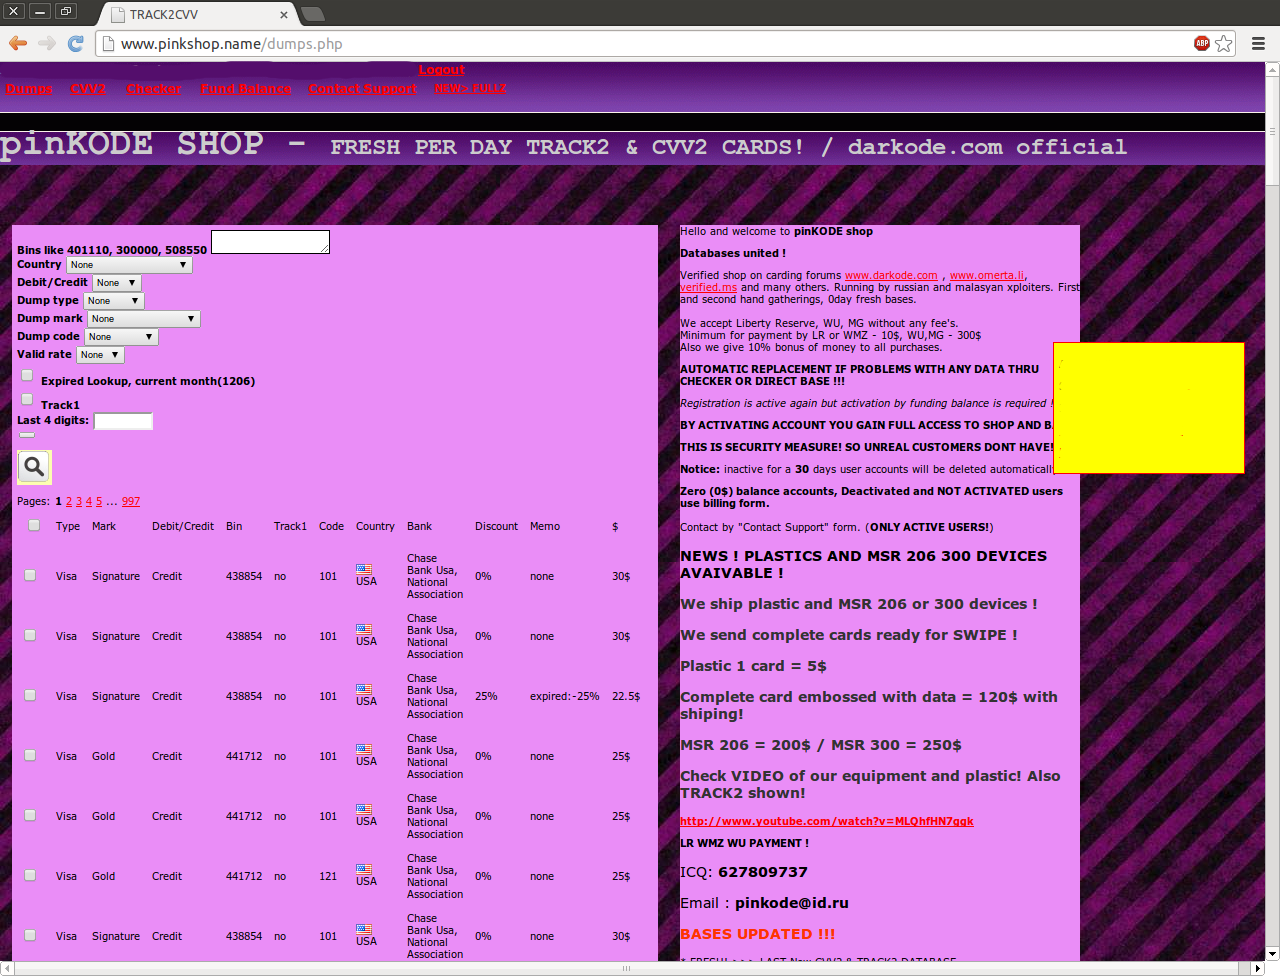Open the verified.ms link
The height and width of the screenshot is (976, 1280).
point(708,288)
